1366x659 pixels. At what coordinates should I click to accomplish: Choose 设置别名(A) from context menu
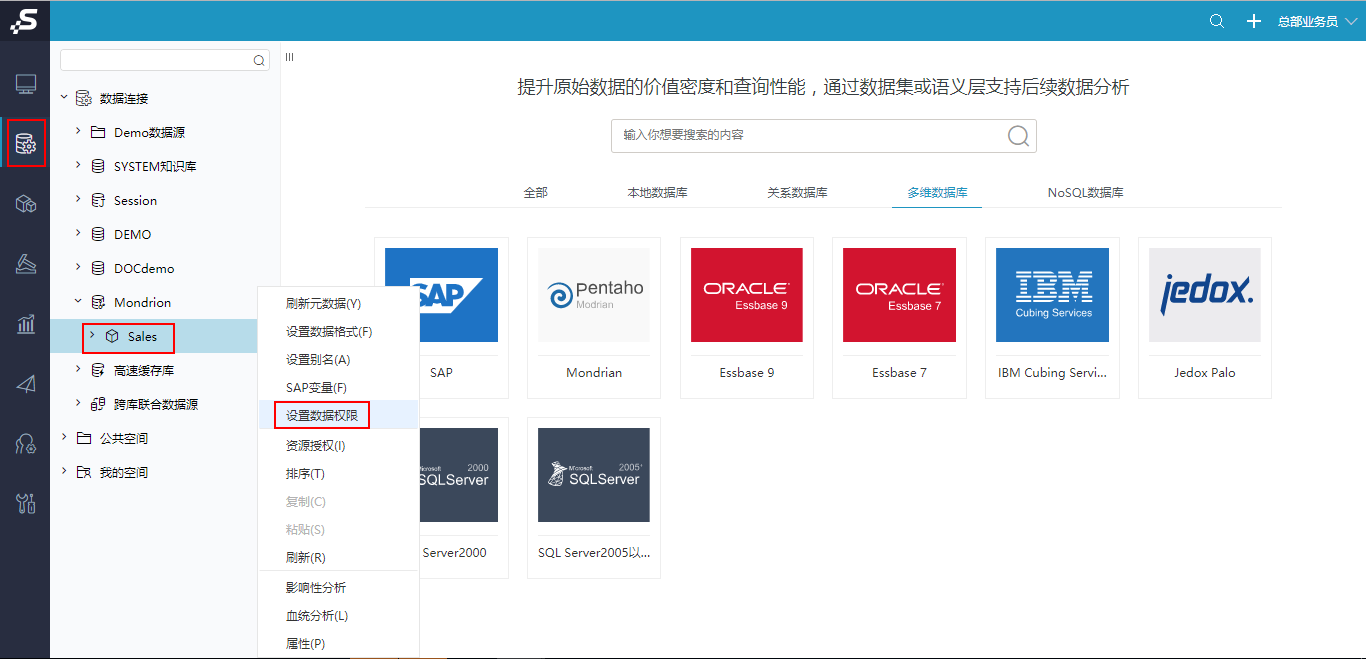pyautogui.click(x=338, y=359)
